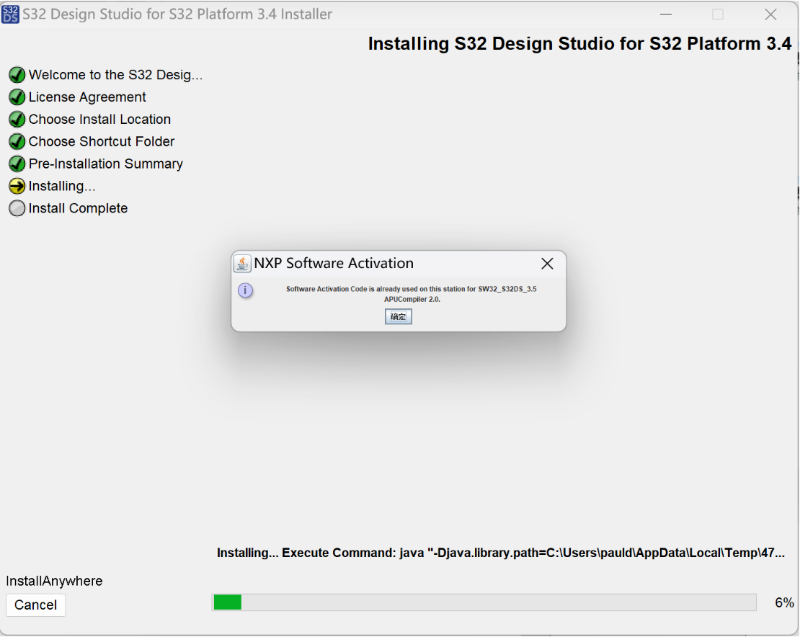Click 'Software Activation Code is already used' message
This screenshot has height=637, width=800.
tap(411, 294)
